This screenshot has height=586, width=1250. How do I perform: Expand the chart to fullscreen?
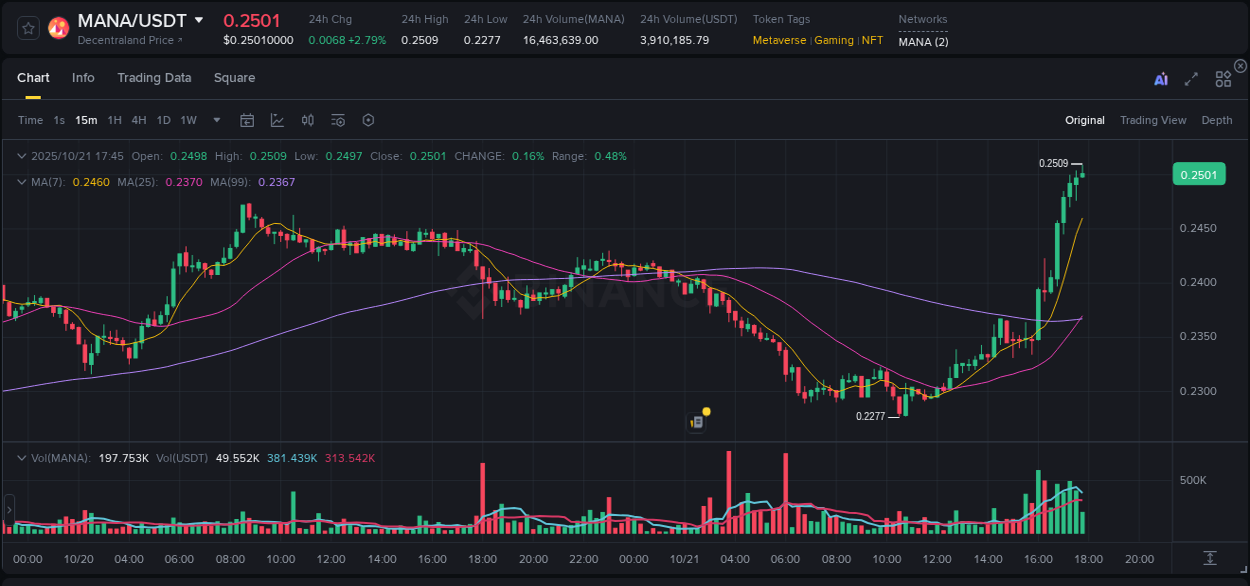click(x=1191, y=78)
